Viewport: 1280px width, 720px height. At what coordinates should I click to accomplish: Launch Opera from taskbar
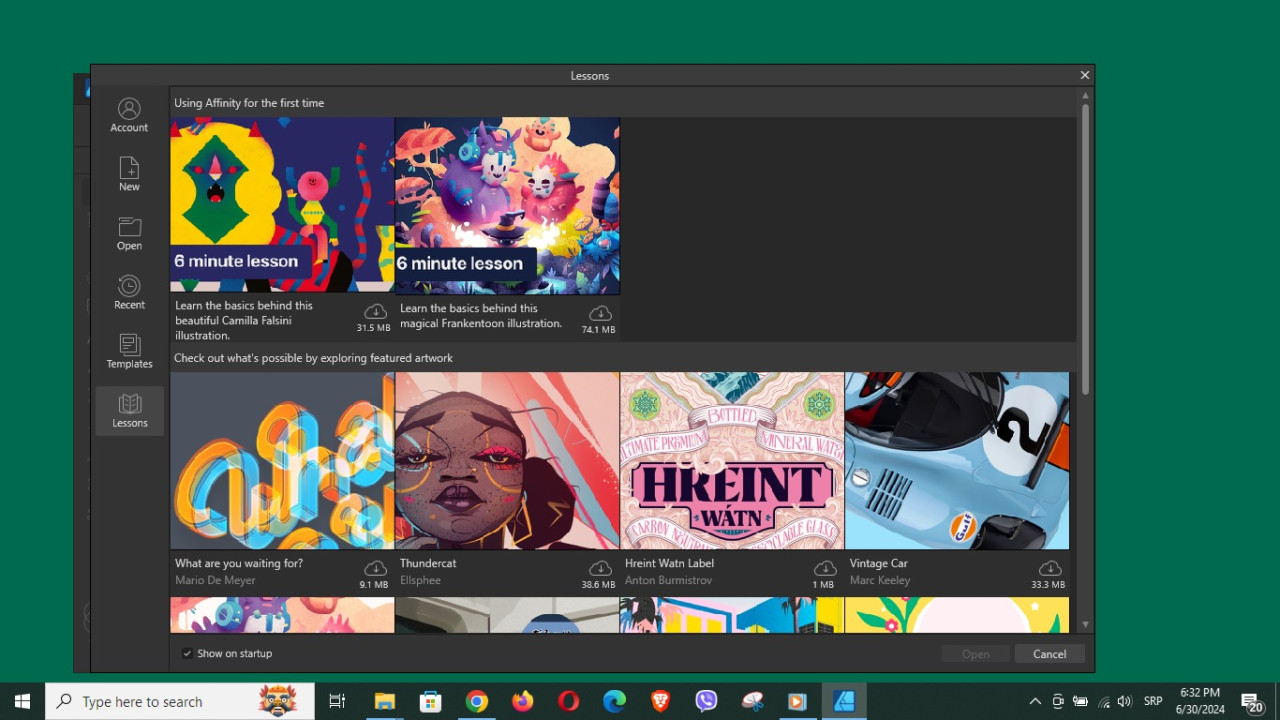(x=568, y=701)
